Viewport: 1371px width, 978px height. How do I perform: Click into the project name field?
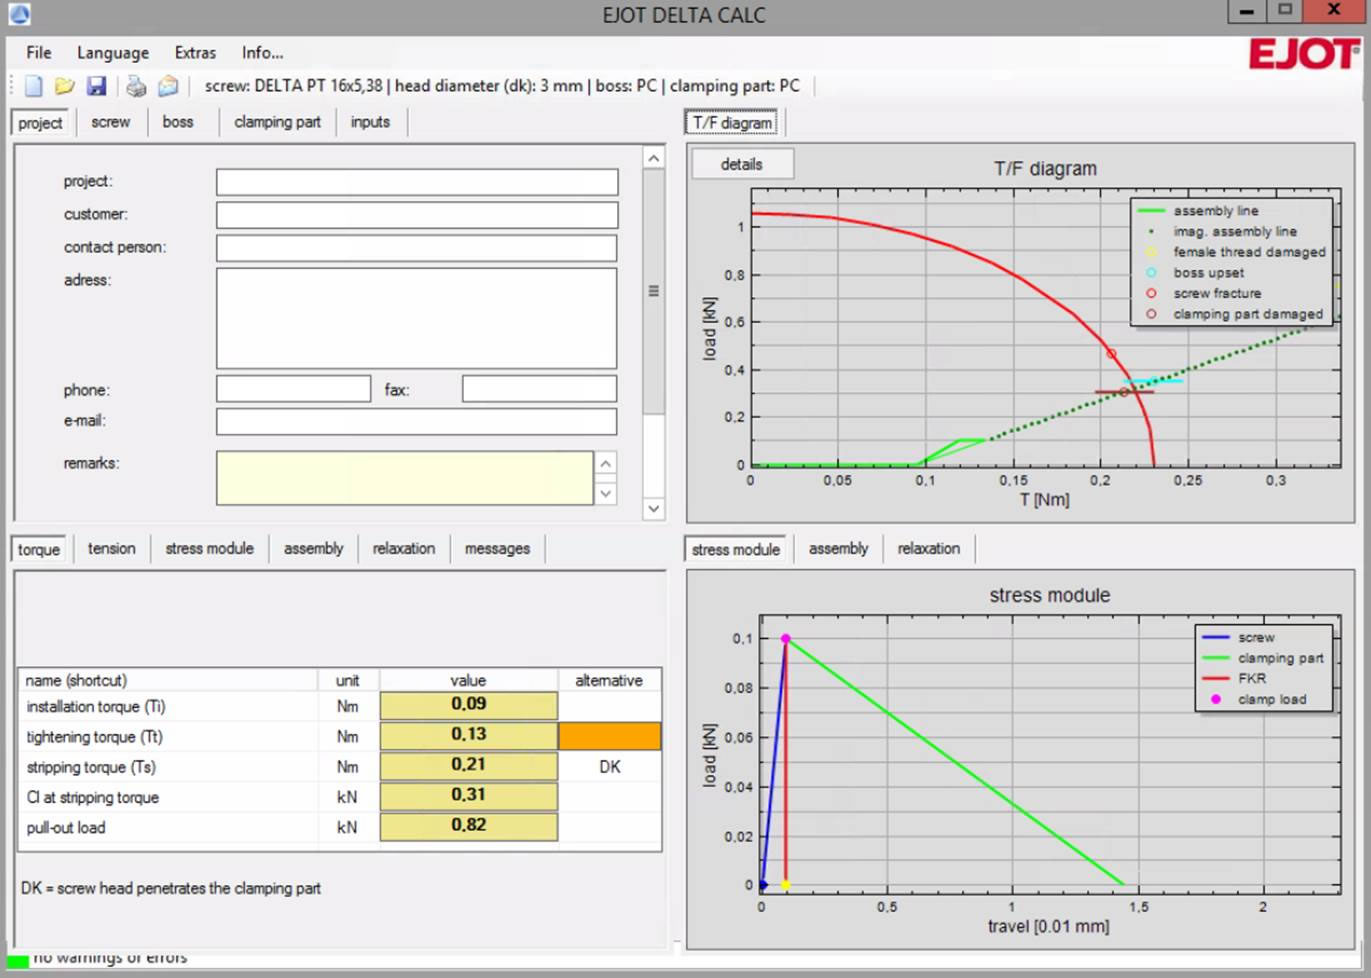tap(417, 182)
